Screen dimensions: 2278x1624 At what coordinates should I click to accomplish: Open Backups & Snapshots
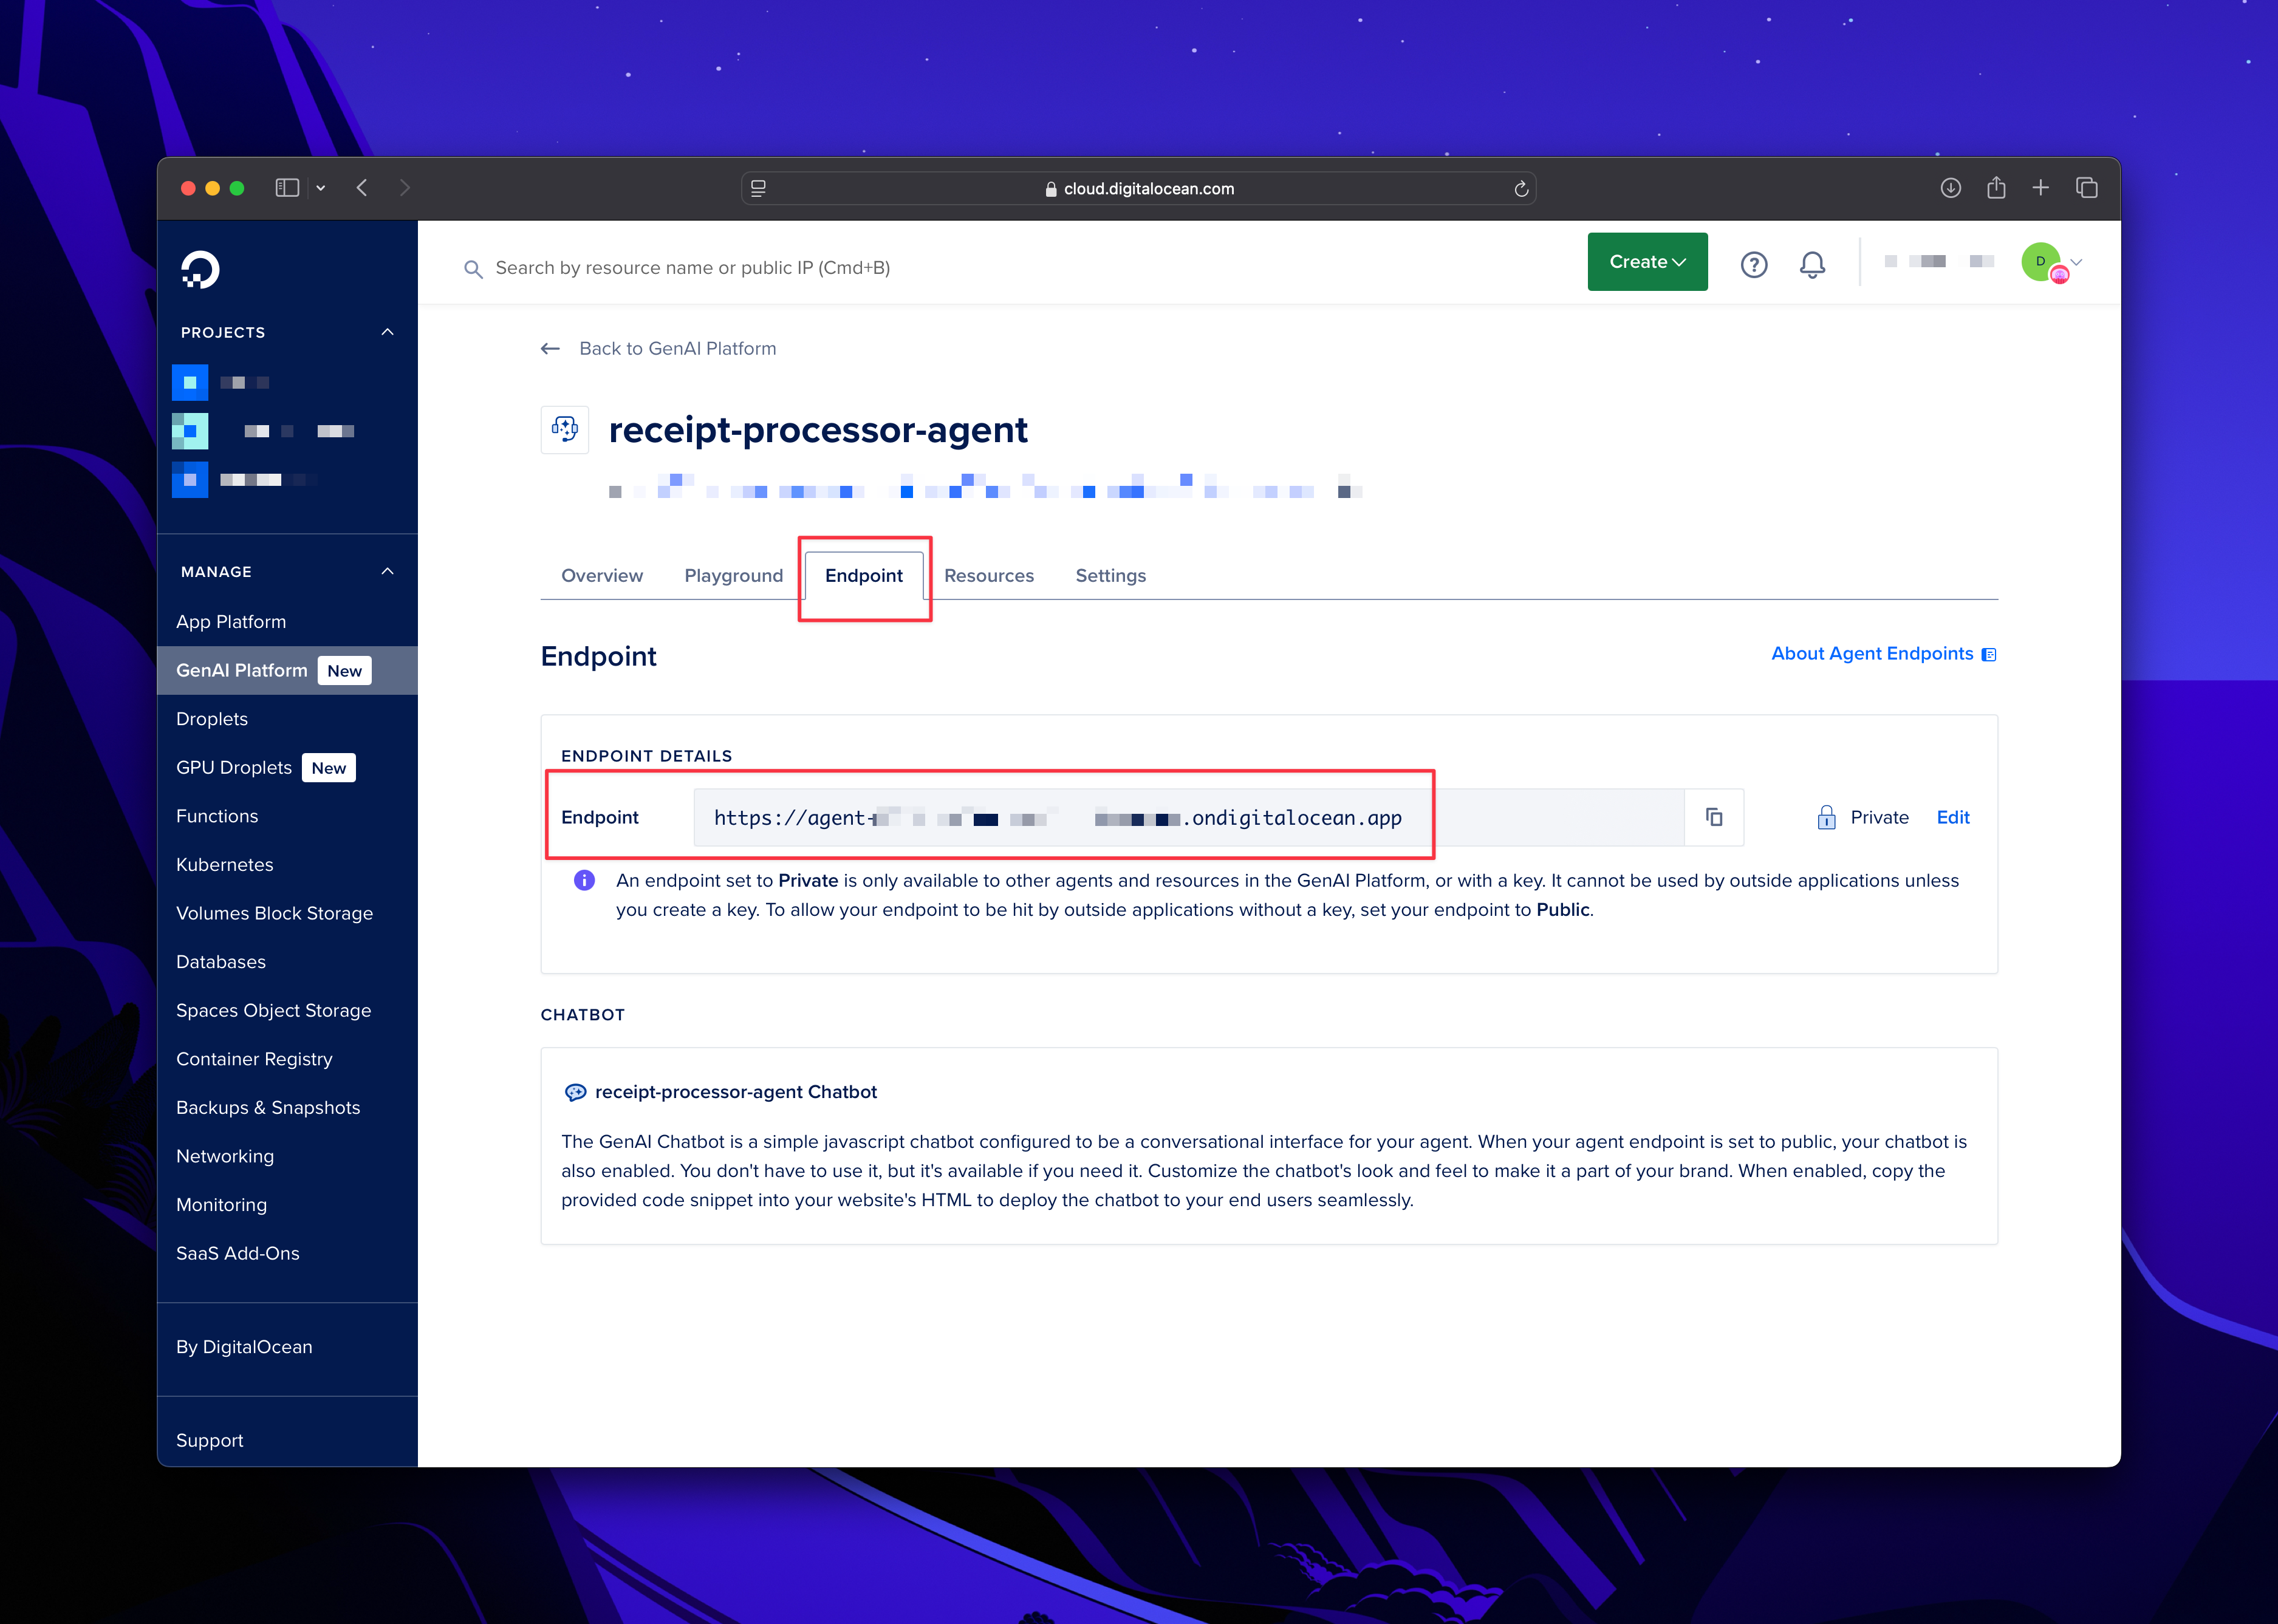268,1108
